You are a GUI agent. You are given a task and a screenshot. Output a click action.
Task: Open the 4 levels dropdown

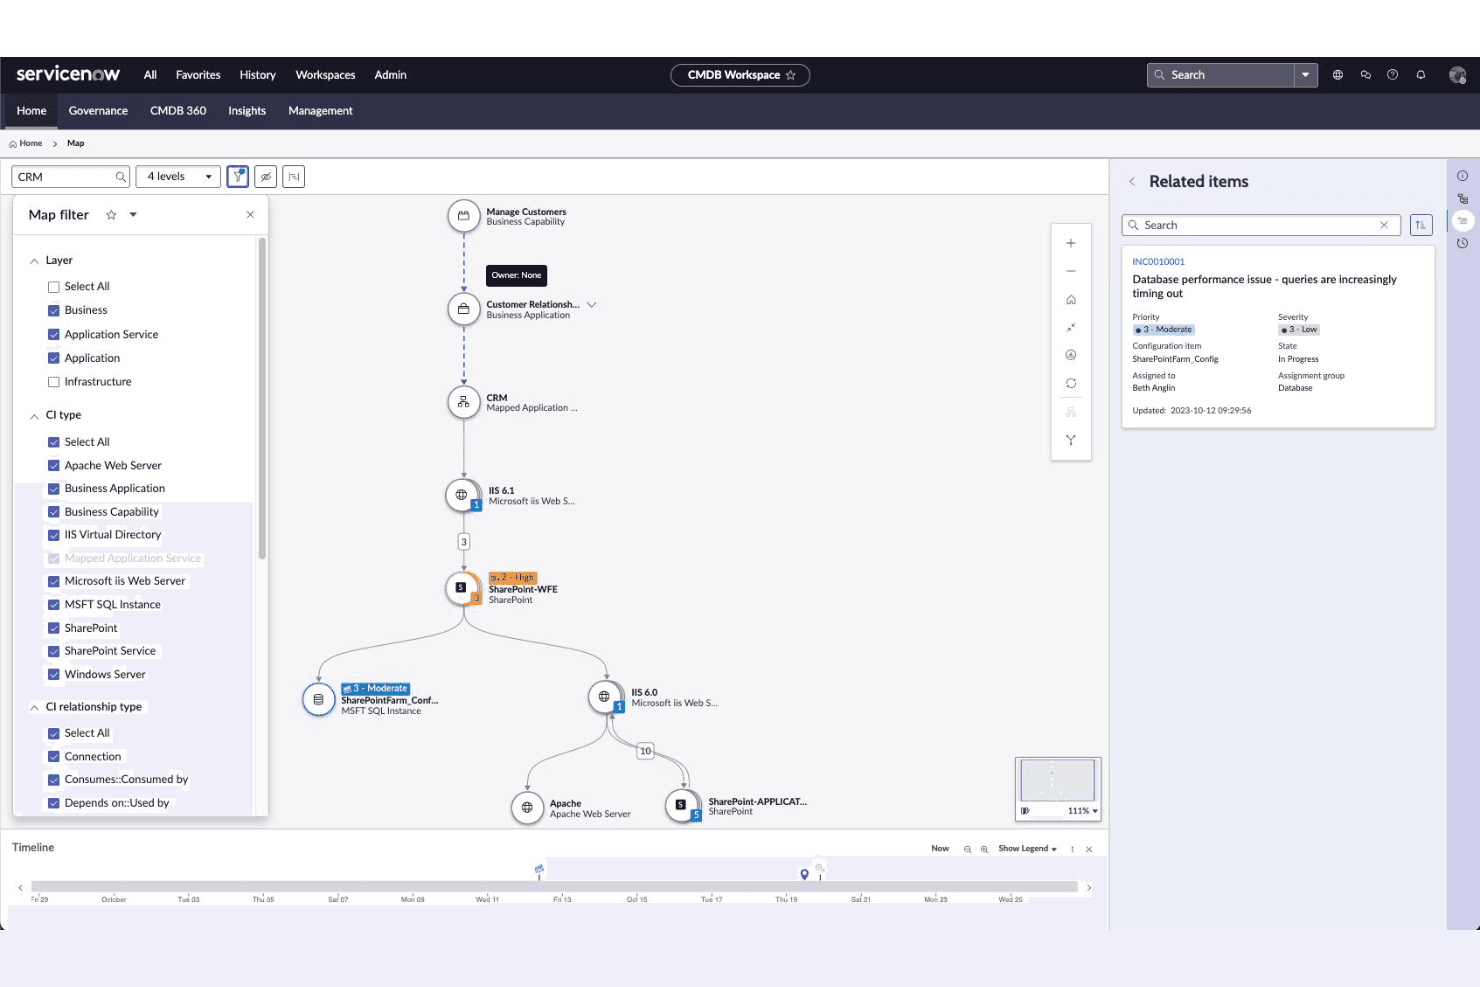(178, 177)
